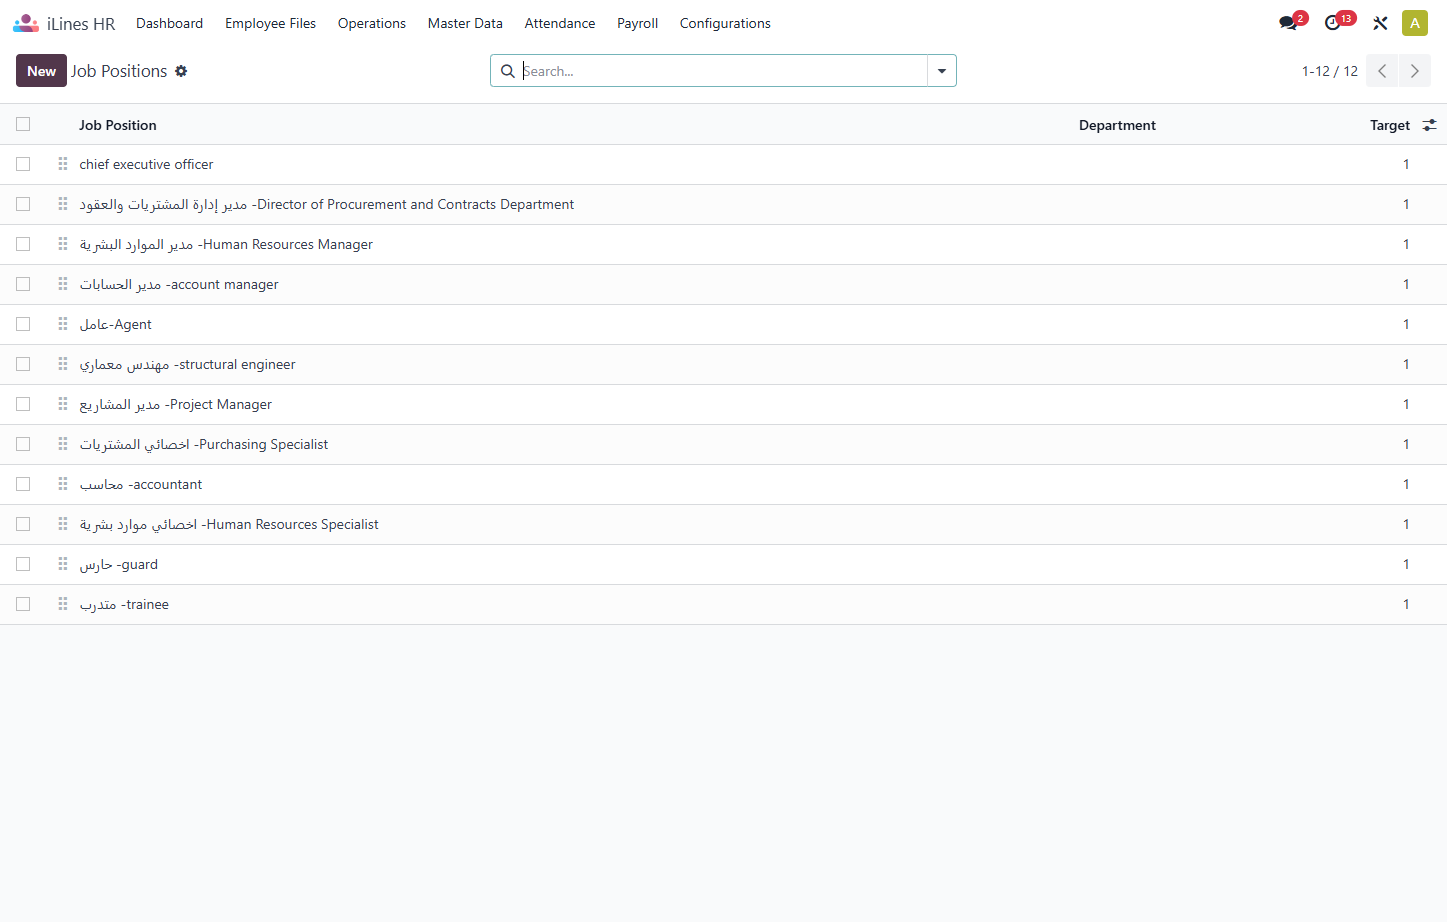
Task: Grab the drag handle for Human Resources Manager
Action: tap(63, 244)
